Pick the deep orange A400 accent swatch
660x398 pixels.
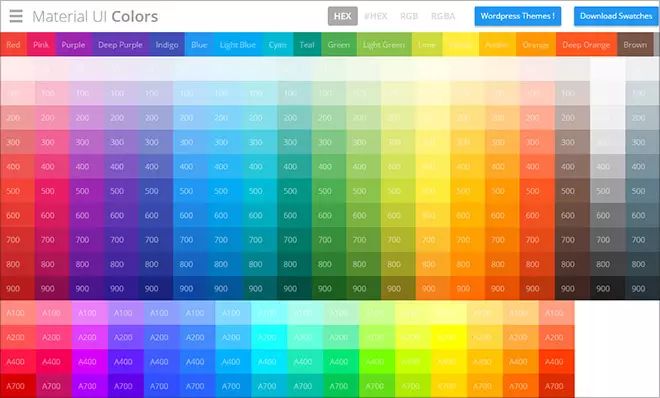pos(556,361)
